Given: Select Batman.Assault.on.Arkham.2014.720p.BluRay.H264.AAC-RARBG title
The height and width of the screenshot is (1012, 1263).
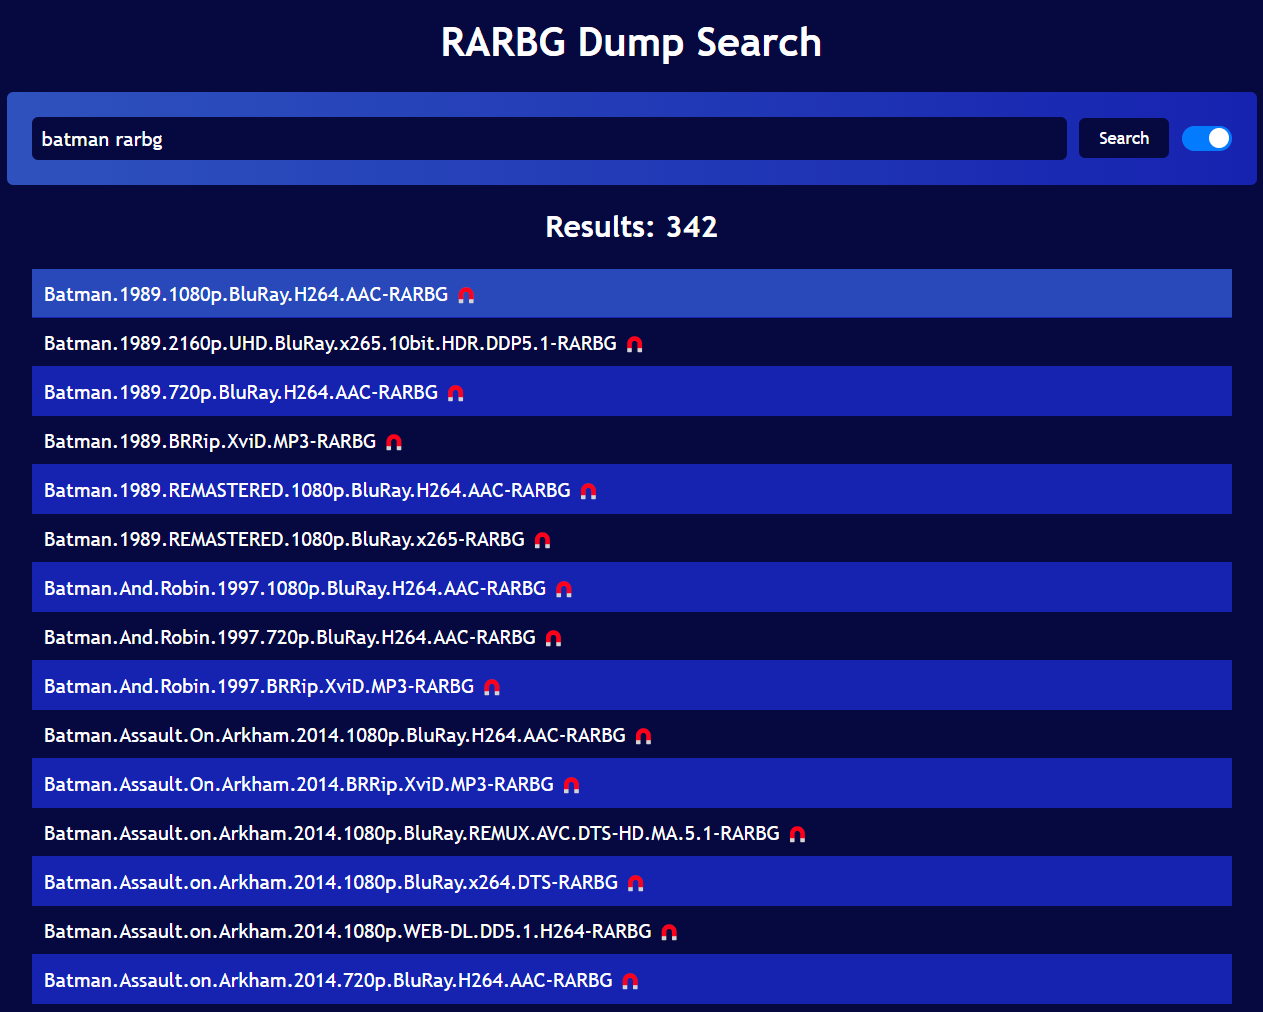Looking at the screenshot, I should [x=328, y=980].
